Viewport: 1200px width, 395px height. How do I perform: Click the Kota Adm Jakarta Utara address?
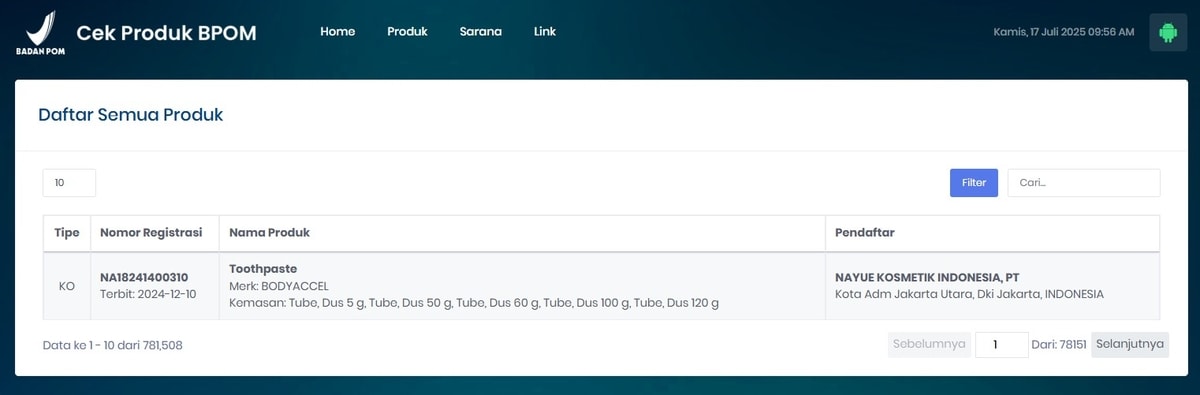(969, 294)
